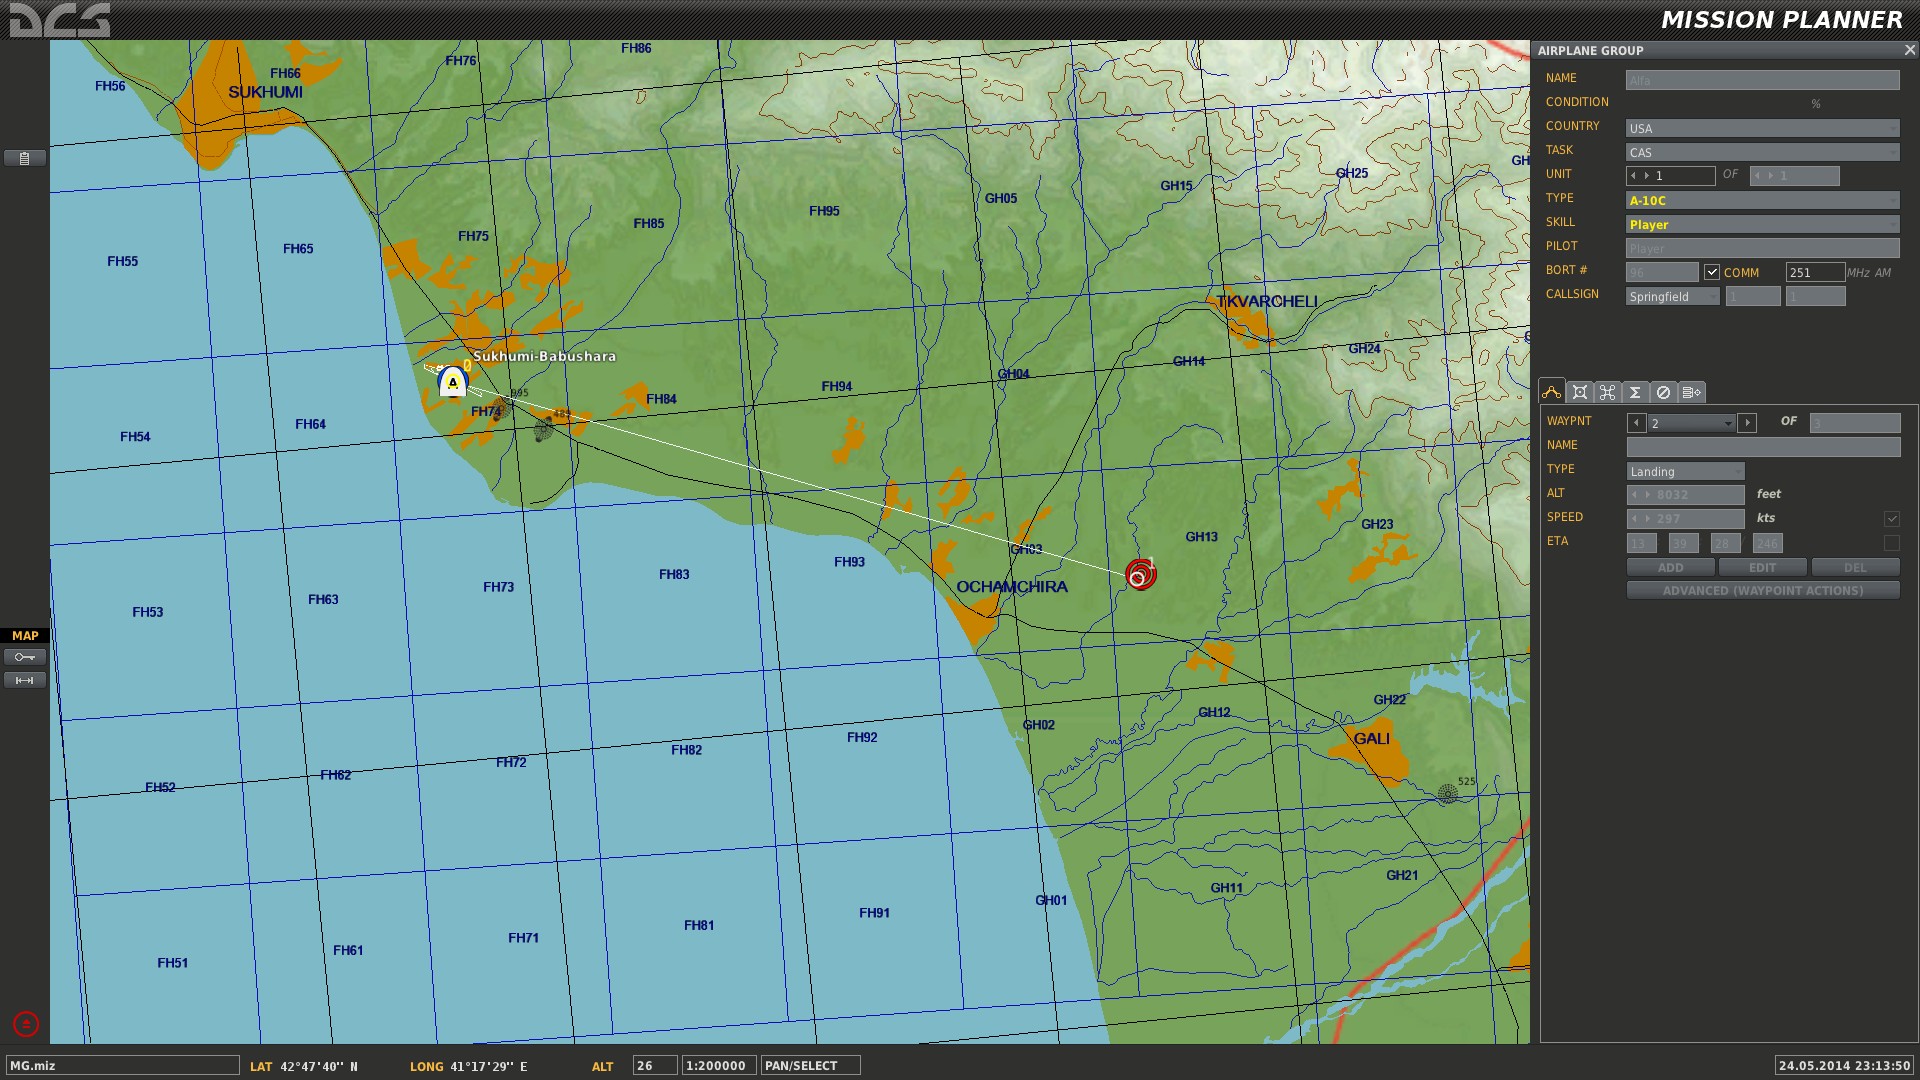Open the Callsign Springfield dropdown
1920x1080 pixels.
[x=1673, y=296]
